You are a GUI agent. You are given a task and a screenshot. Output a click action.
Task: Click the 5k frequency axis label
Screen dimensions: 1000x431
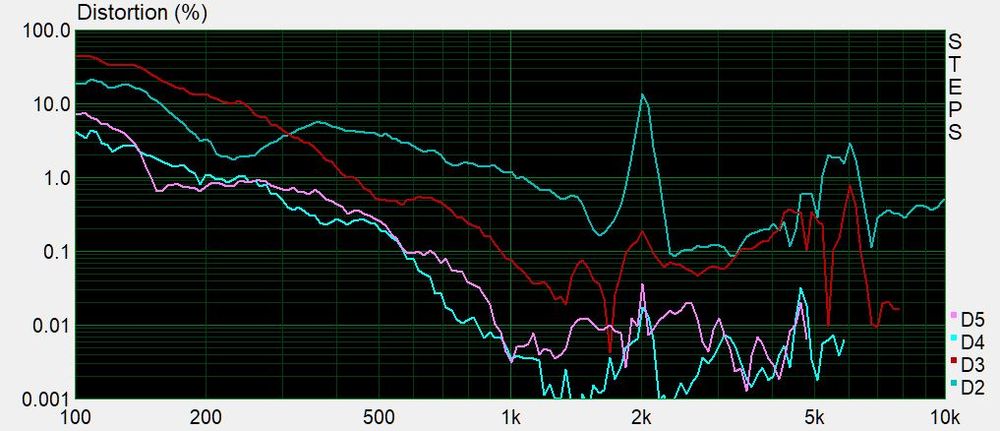click(814, 418)
